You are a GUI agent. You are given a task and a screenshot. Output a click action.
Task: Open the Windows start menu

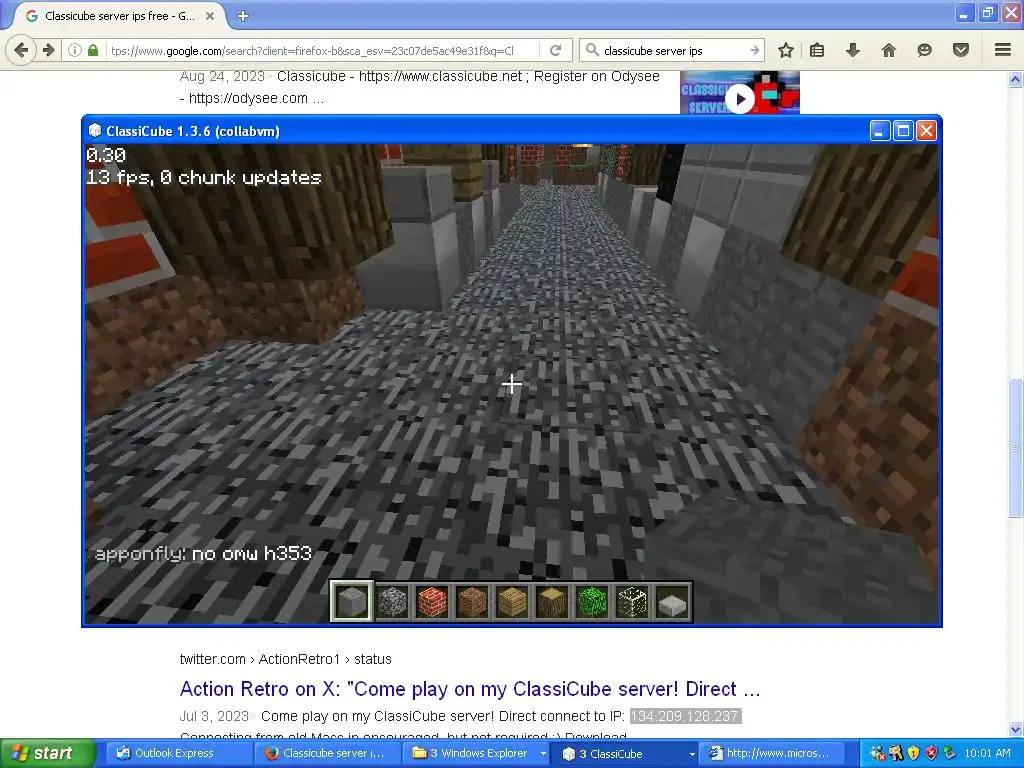(x=47, y=753)
